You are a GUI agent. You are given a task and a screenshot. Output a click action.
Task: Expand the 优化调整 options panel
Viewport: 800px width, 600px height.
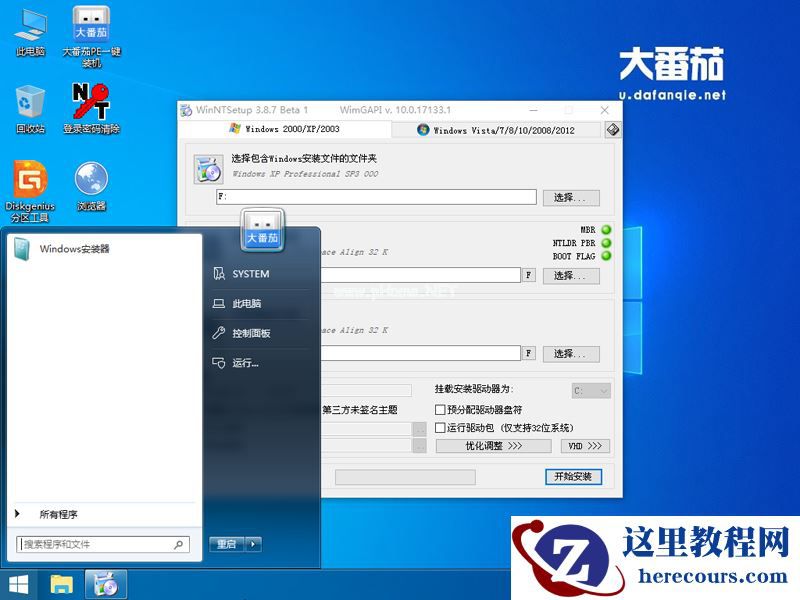click(495, 446)
